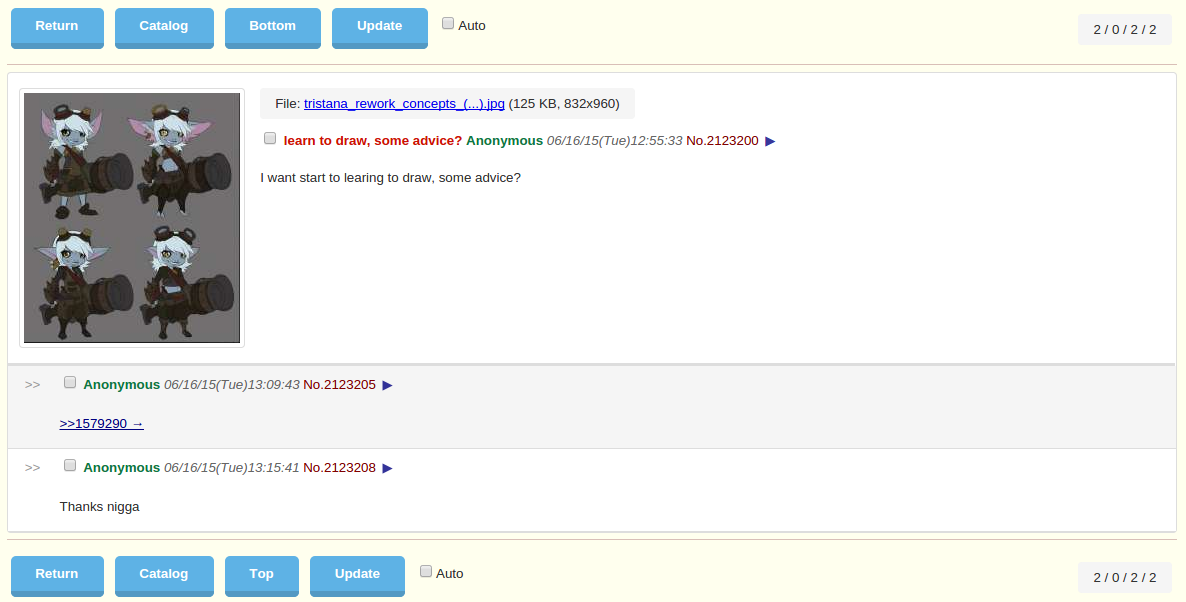Open Catalog from the bottom bar
Image resolution: width=1186 pixels, height=602 pixels.
point(163,576)
